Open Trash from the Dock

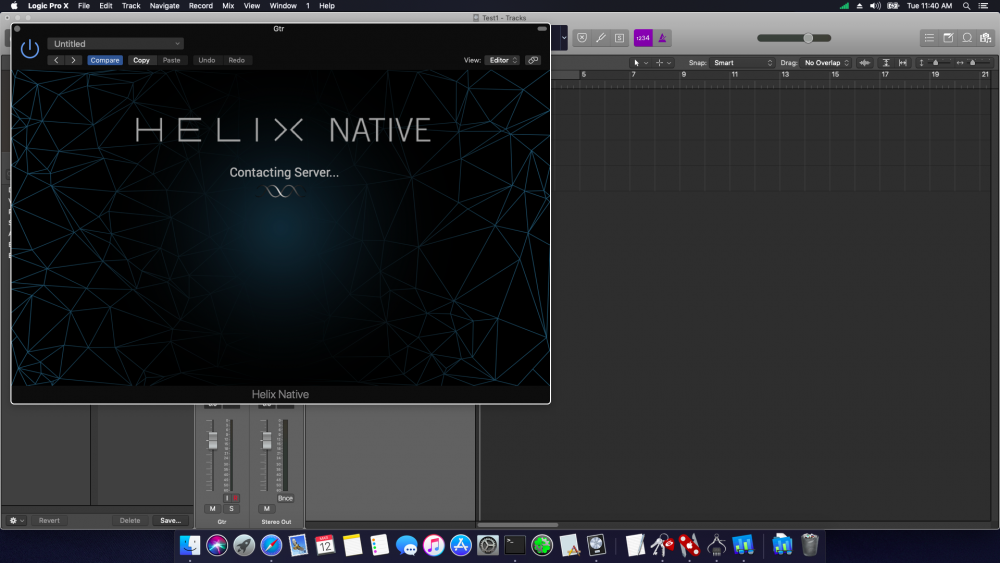pos(809,545)
